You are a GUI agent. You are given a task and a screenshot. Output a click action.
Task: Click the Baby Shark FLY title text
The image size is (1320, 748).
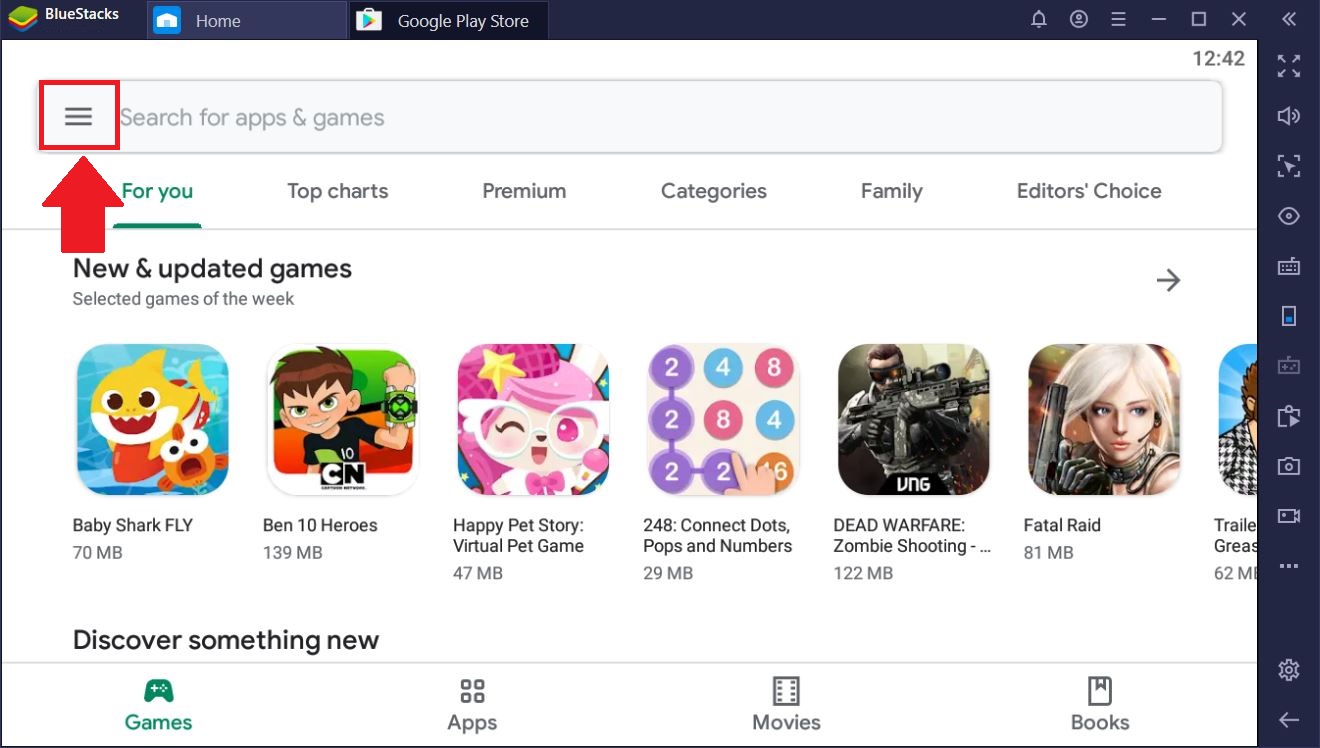click(x=132, y=525)
